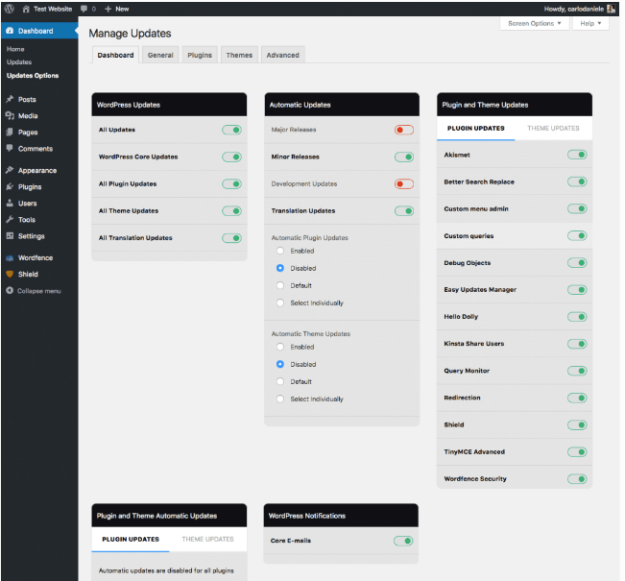Open THEME UPDATES tab in Plugin and Theme Updates
The height and width of the screenshot is (581, 625).
click(x=553, y=128)
